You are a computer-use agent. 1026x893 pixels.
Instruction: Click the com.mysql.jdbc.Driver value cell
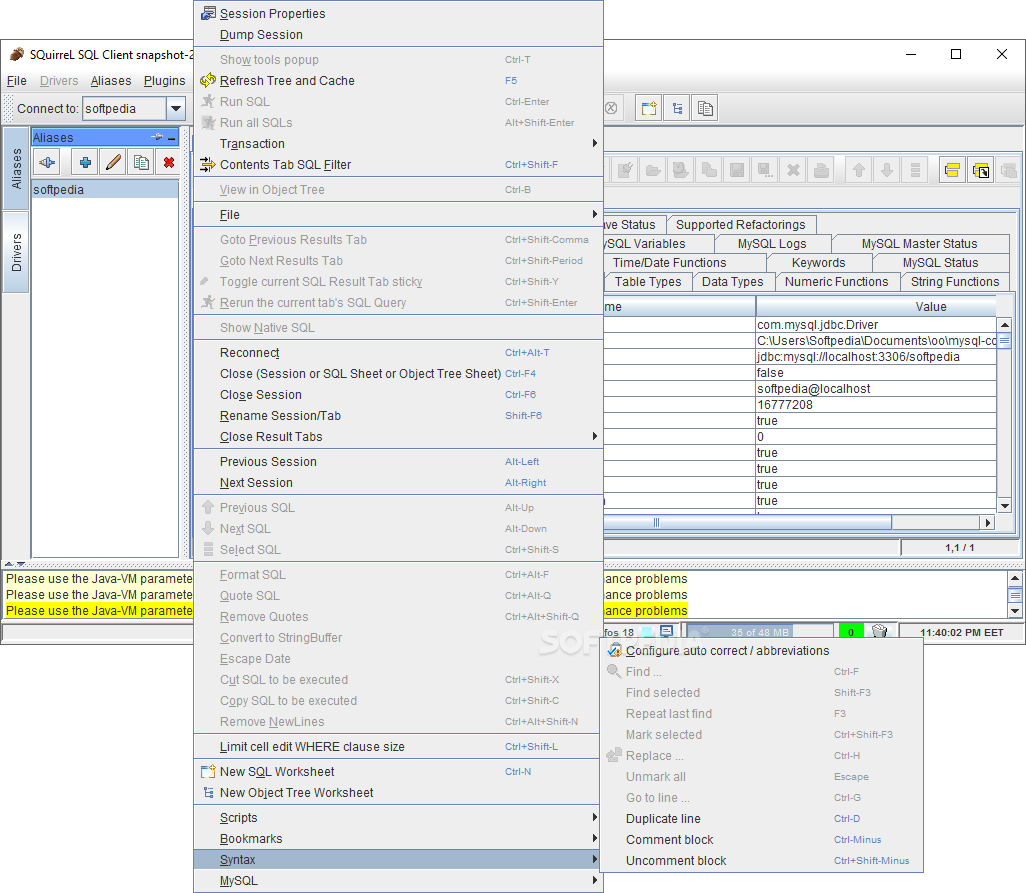876,324
